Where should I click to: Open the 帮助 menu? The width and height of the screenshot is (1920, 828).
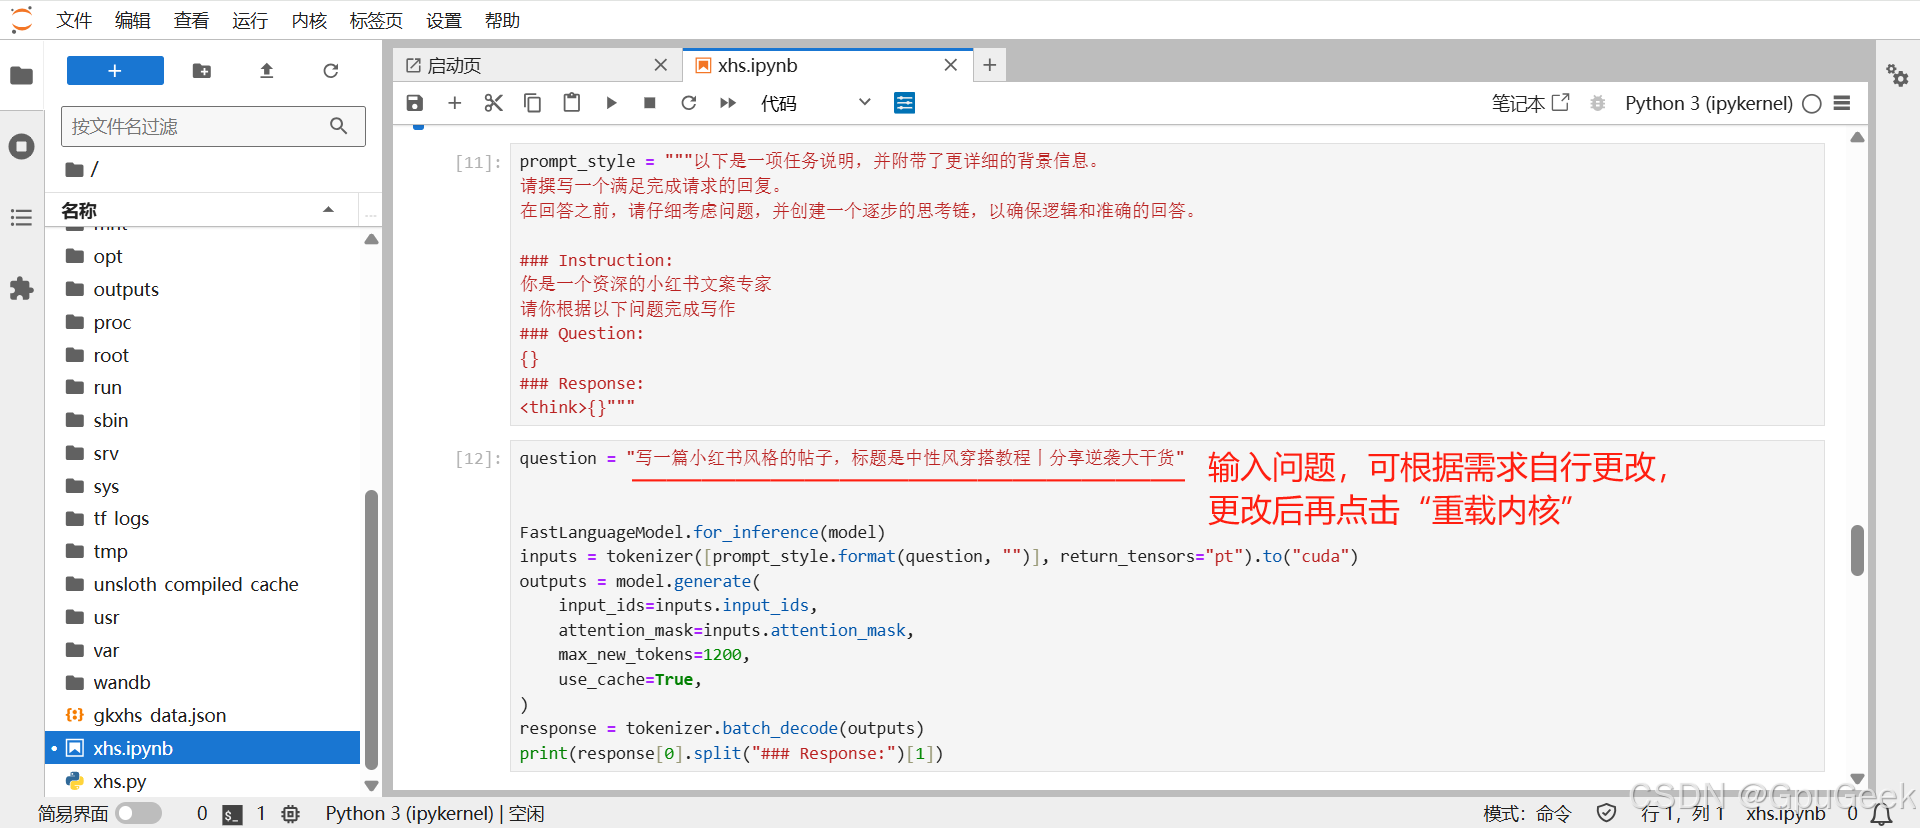point(502,20)
